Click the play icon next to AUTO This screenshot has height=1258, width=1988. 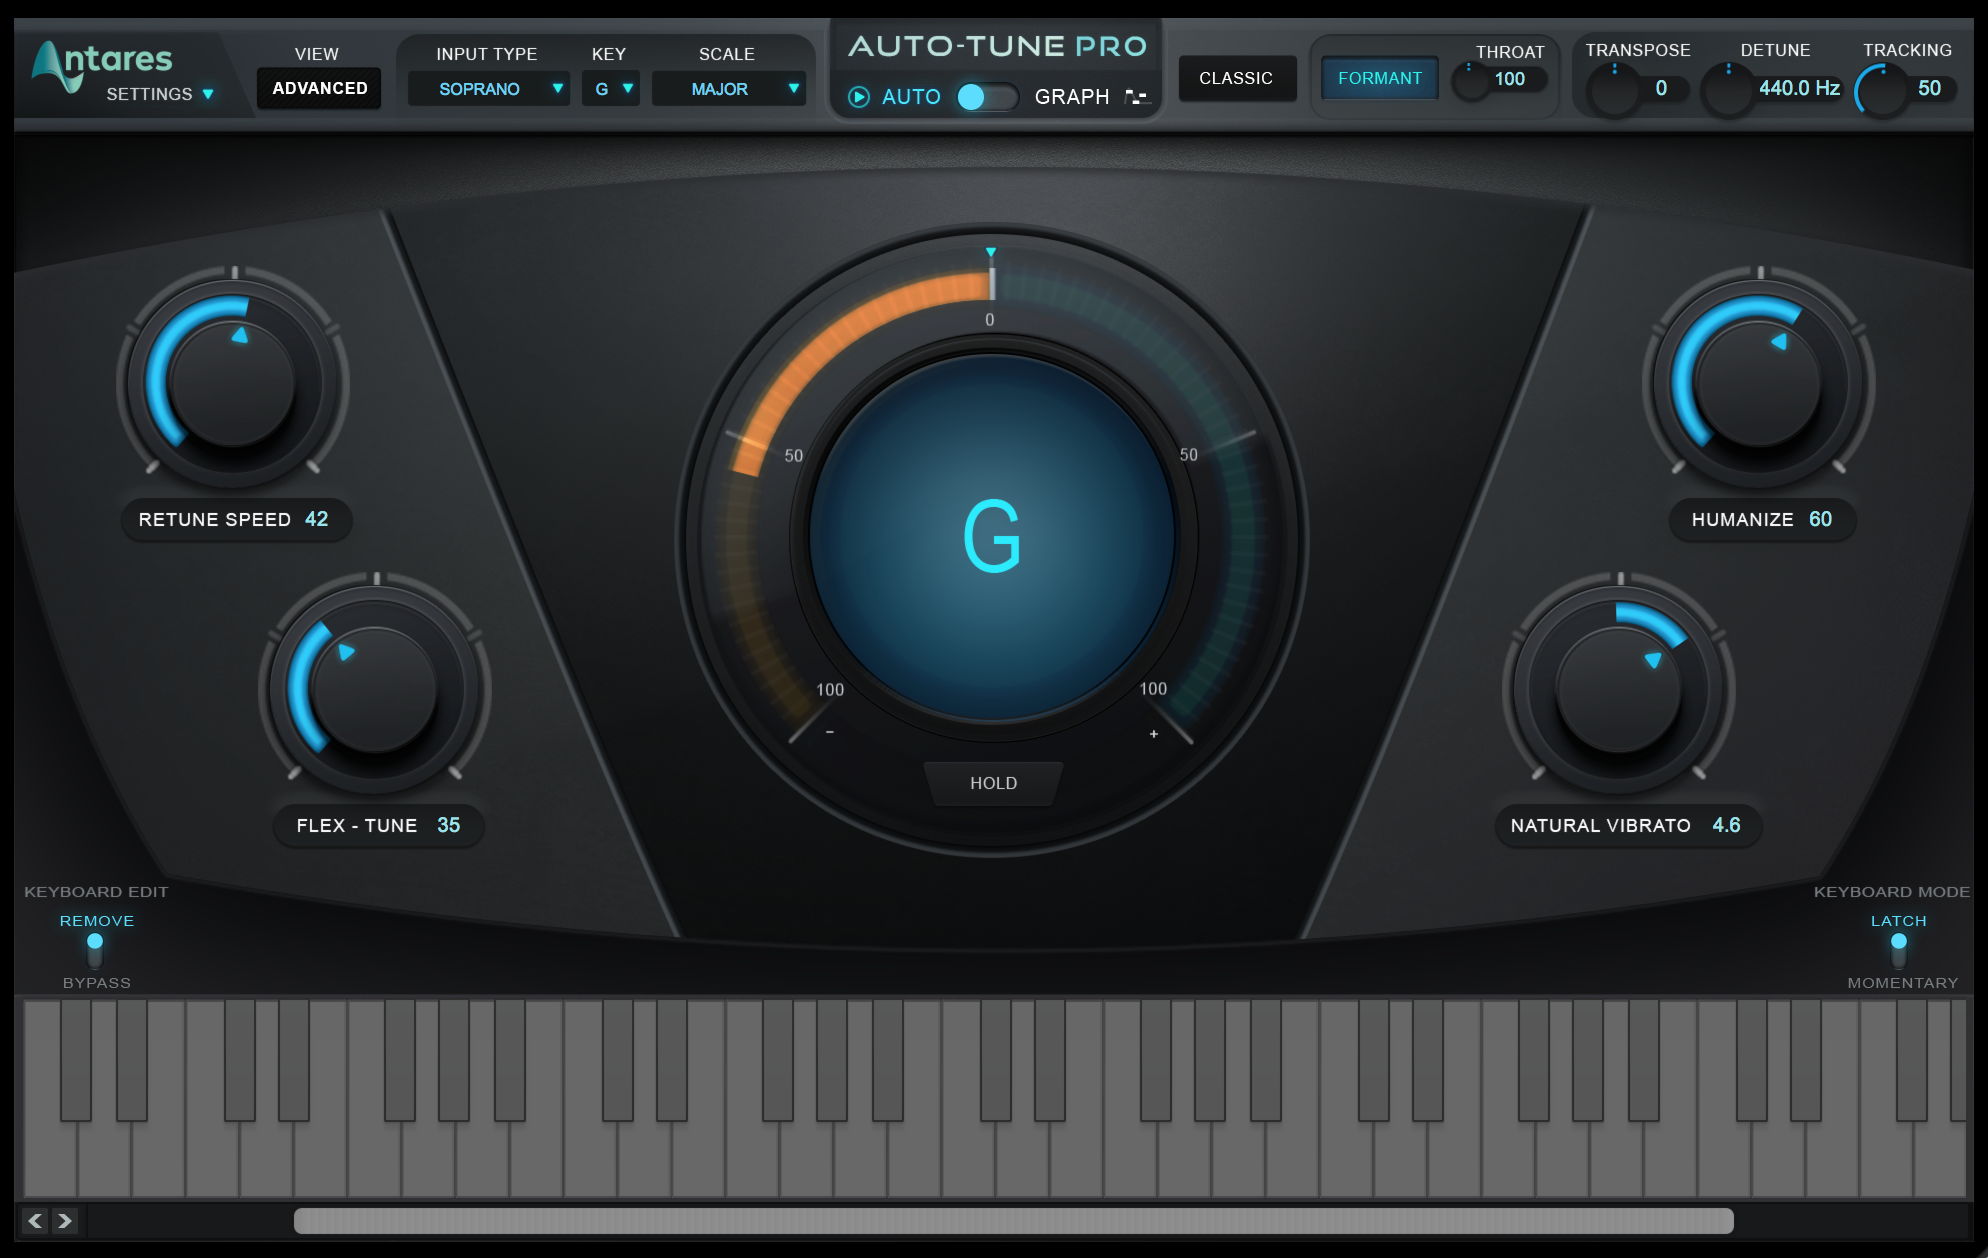pyautogui.click(x=858, y=97)
